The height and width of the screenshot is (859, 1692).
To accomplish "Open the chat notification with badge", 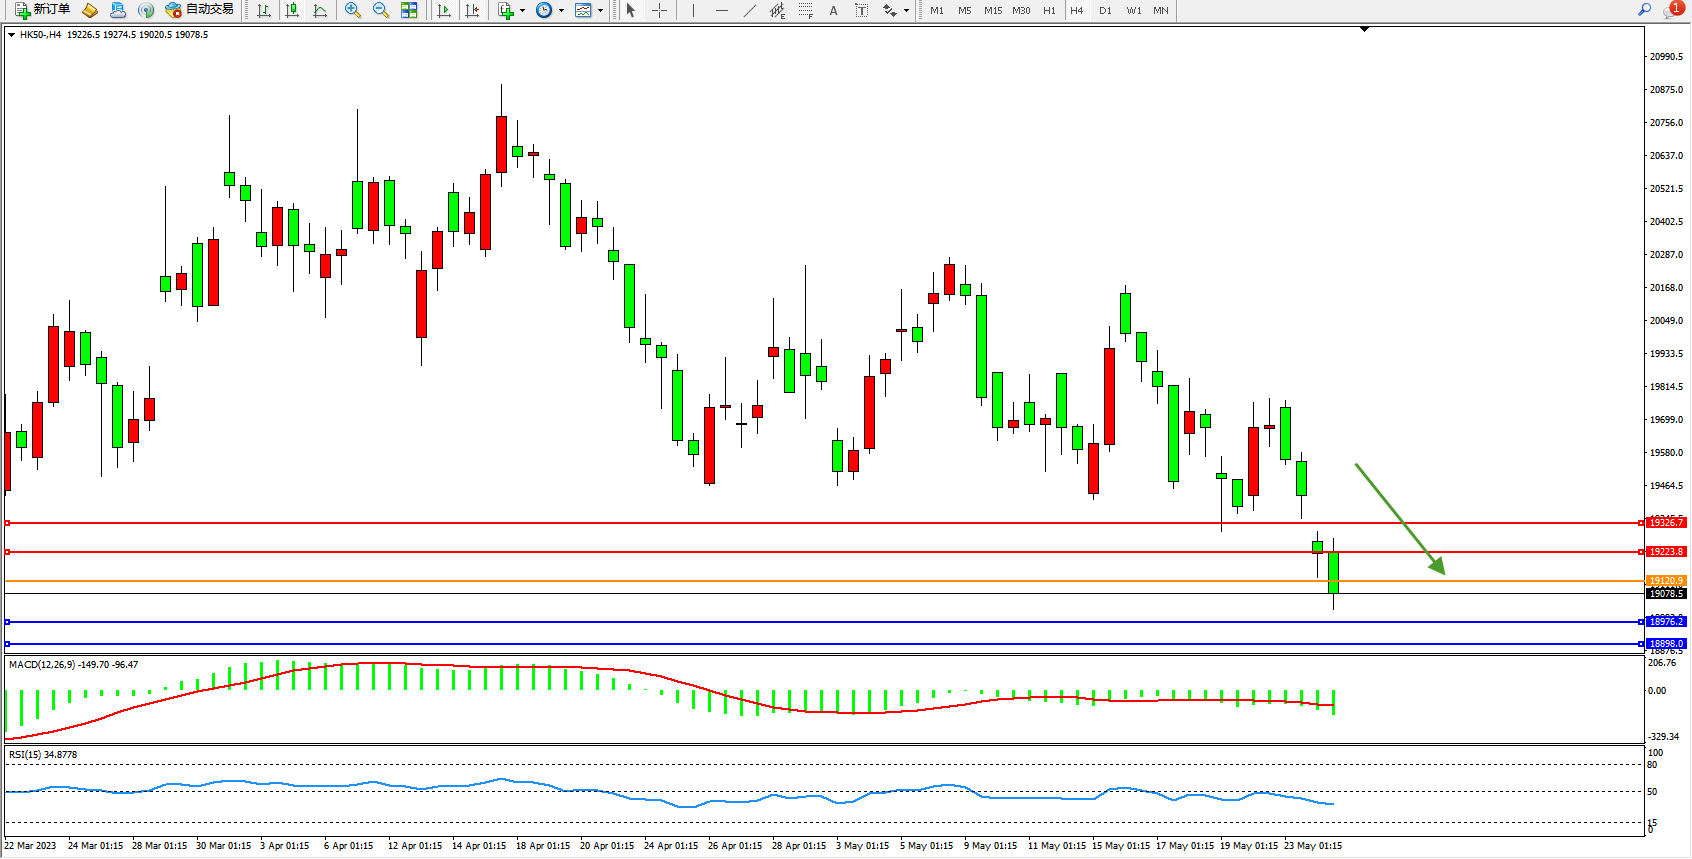I will [x=1671, y=10].
